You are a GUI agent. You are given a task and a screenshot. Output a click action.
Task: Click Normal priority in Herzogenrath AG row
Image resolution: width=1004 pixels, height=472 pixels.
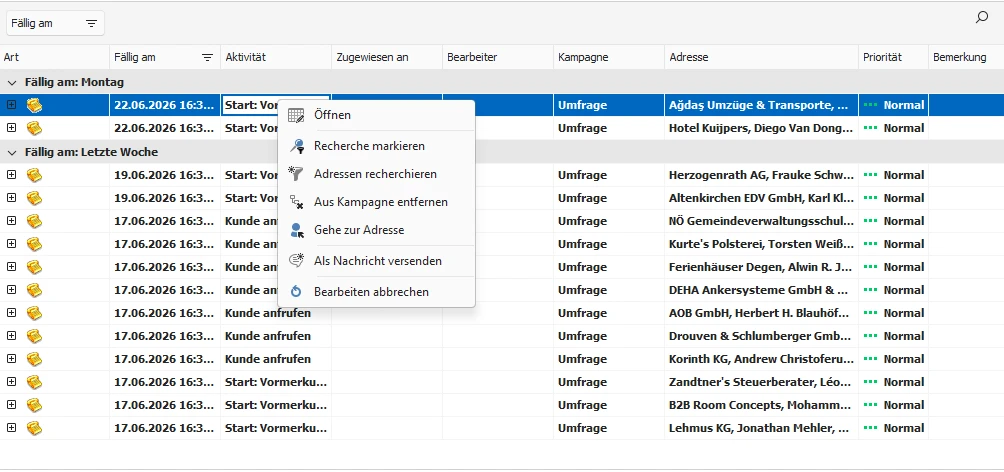(x=903, y=175)
